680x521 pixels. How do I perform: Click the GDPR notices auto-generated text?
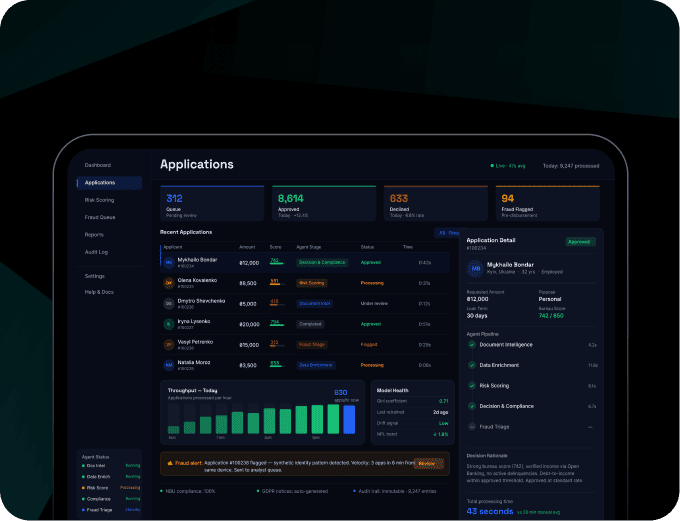pyautogui.click(x=295, y=492)
